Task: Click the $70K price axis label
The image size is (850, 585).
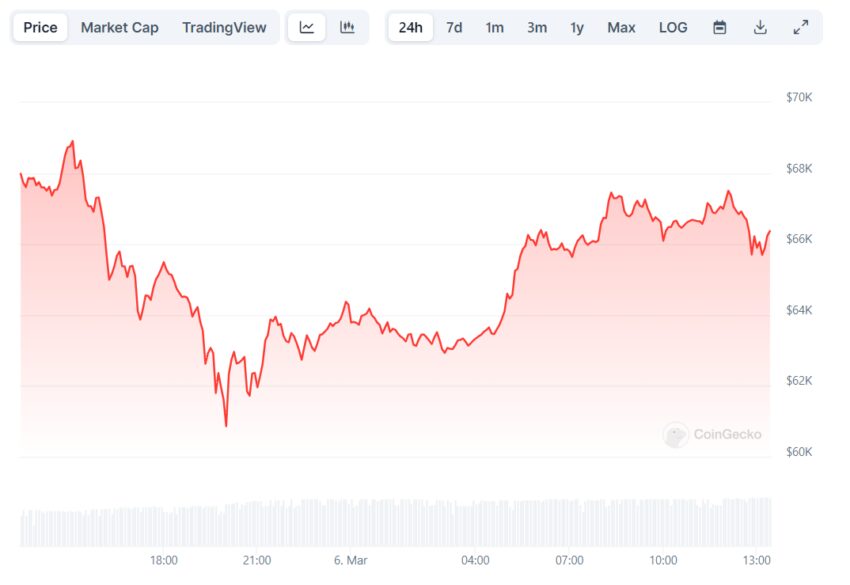Action: (799, 97)
